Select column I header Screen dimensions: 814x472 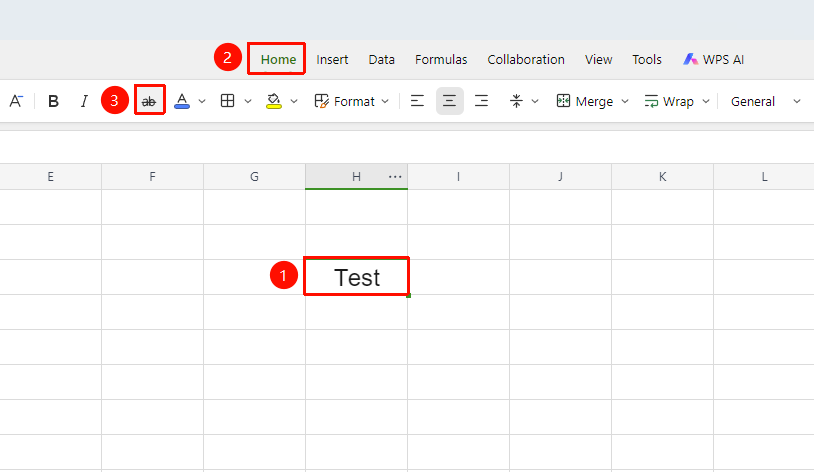(458, 177)
